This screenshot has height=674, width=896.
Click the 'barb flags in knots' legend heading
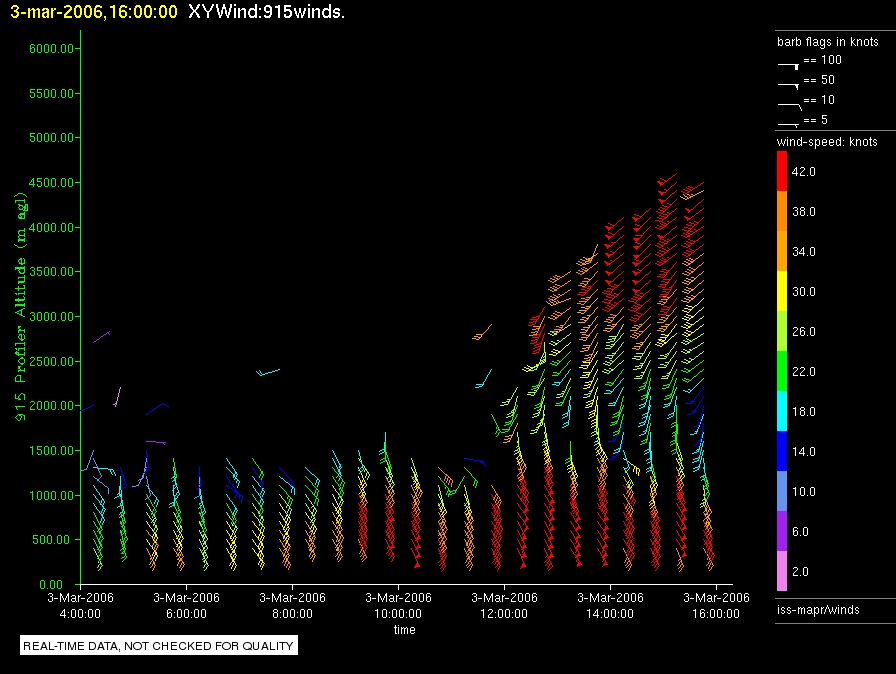pyautogui.click(x=827, y=42)
